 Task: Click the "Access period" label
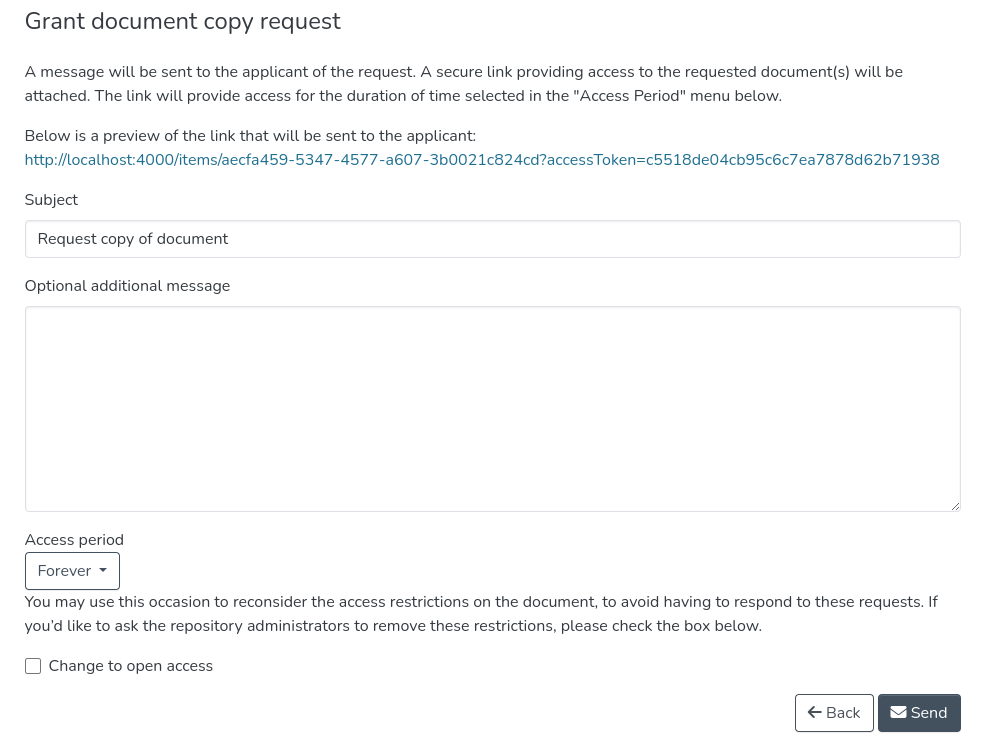pos(74,540)
